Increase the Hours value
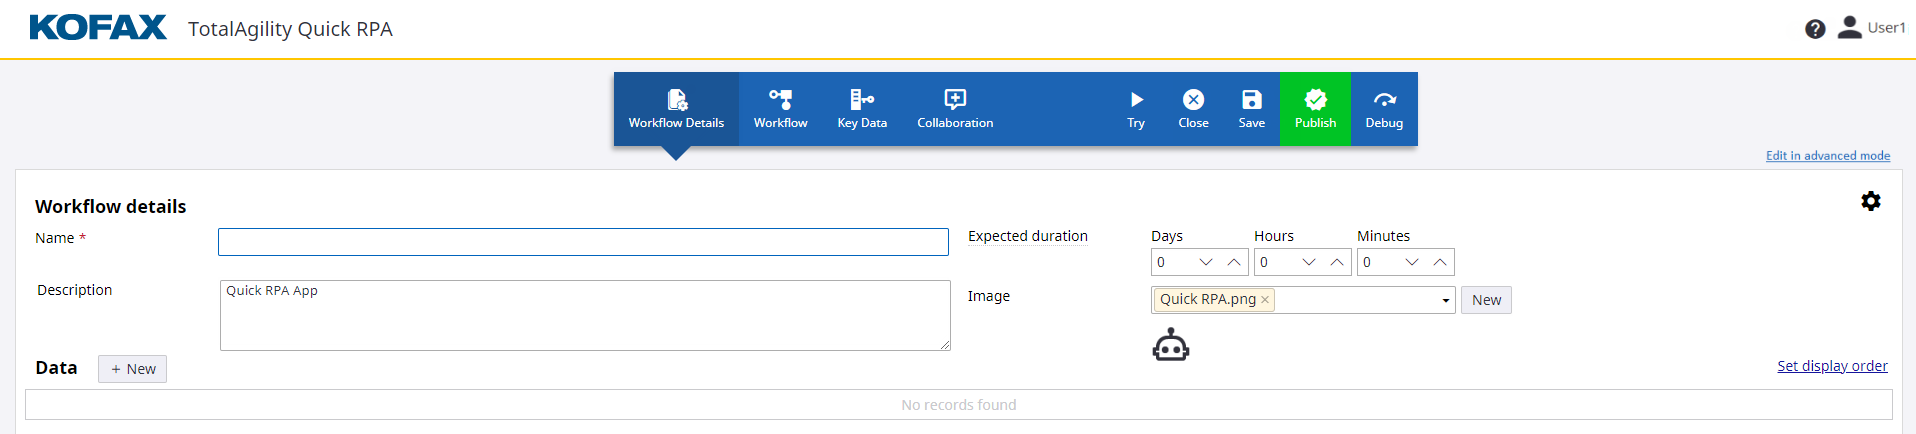Screen dimensions: 1916x434 [x=1337, y=262]
